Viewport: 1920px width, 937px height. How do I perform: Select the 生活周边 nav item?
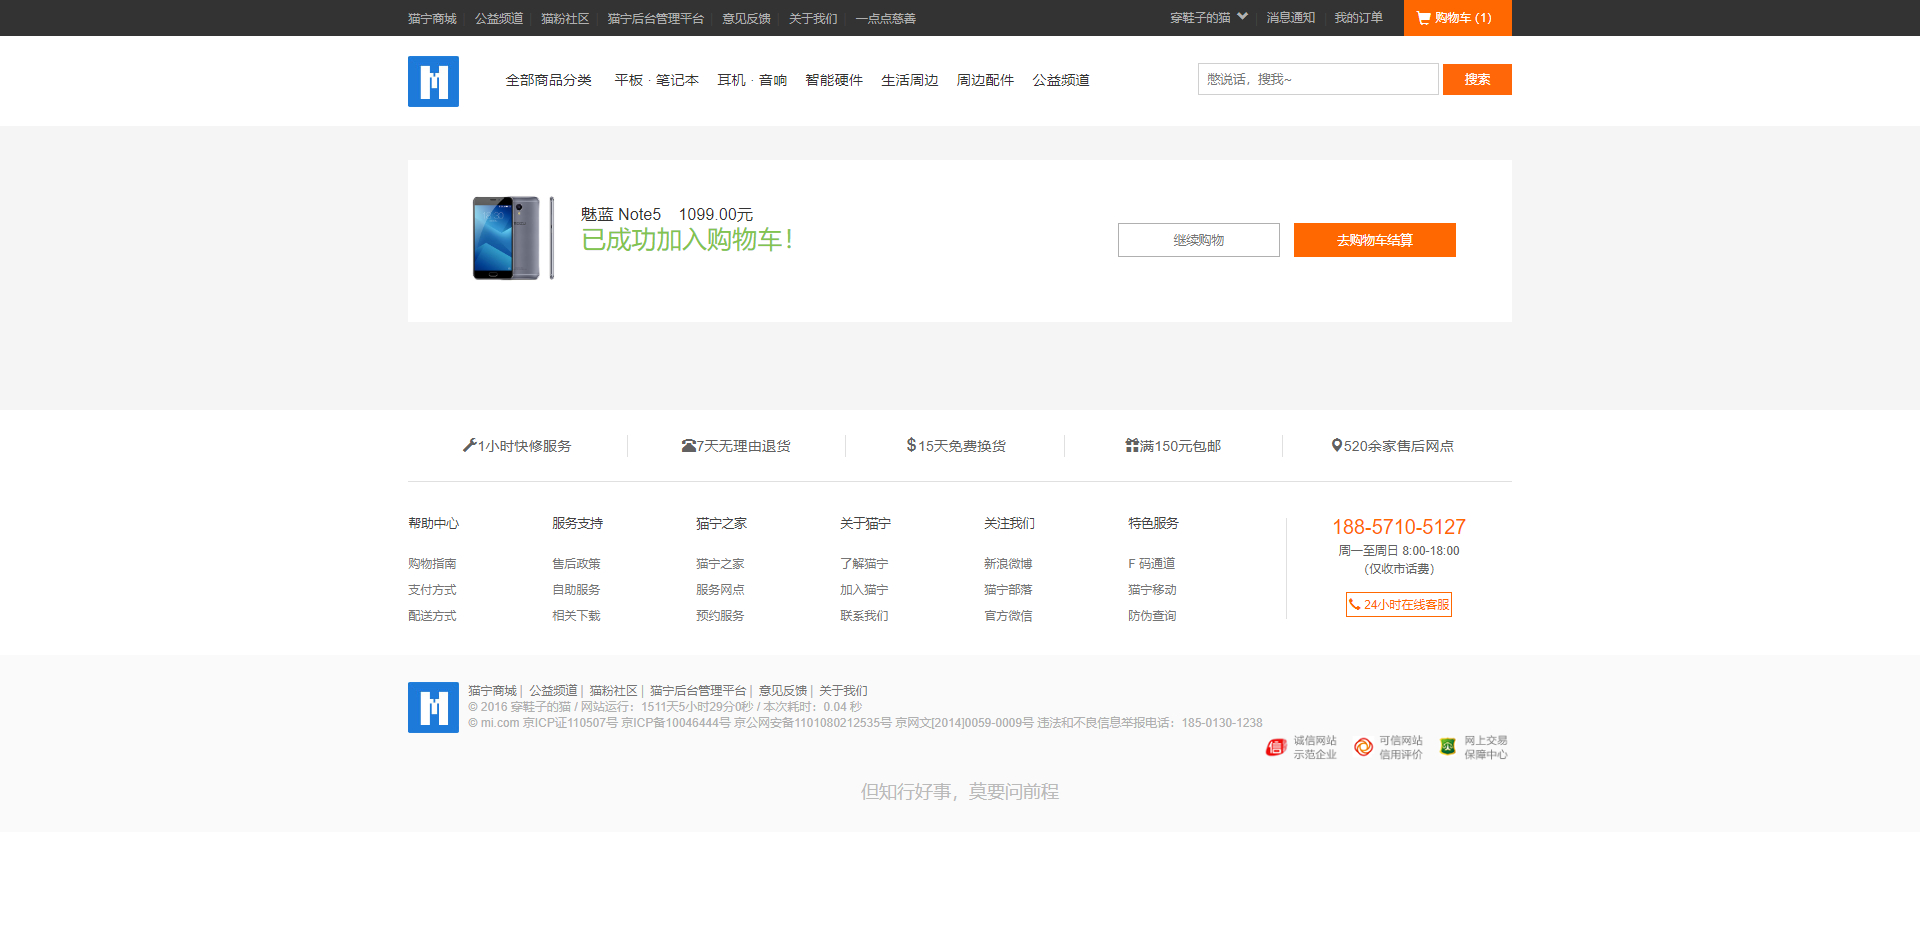pos(910,80)
